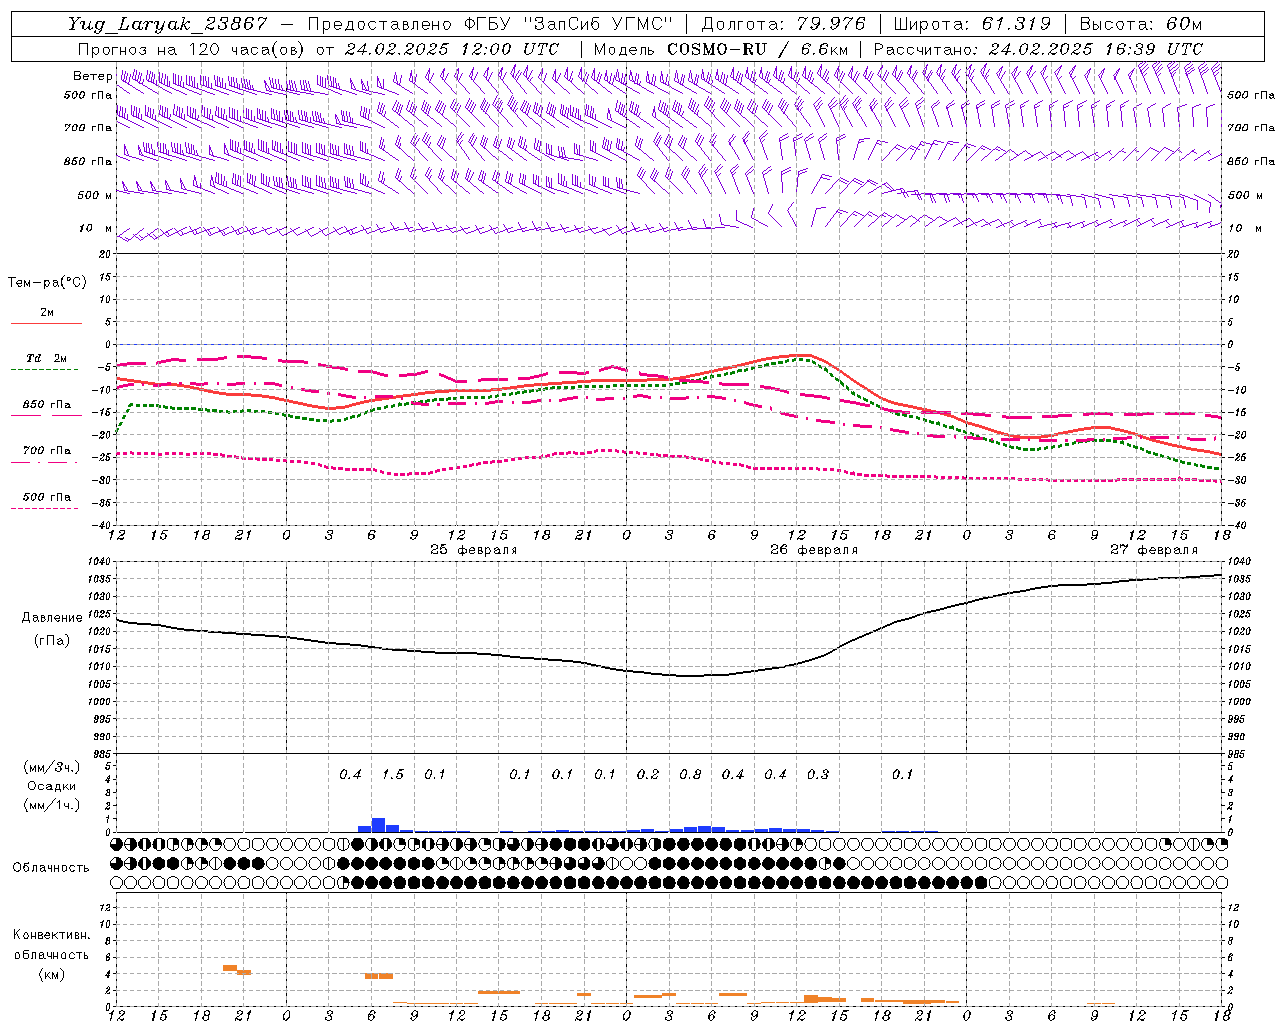Click the left 10 м wind level label
The width and height of the screenshot is (1280, 1024).
click(95, 228)
